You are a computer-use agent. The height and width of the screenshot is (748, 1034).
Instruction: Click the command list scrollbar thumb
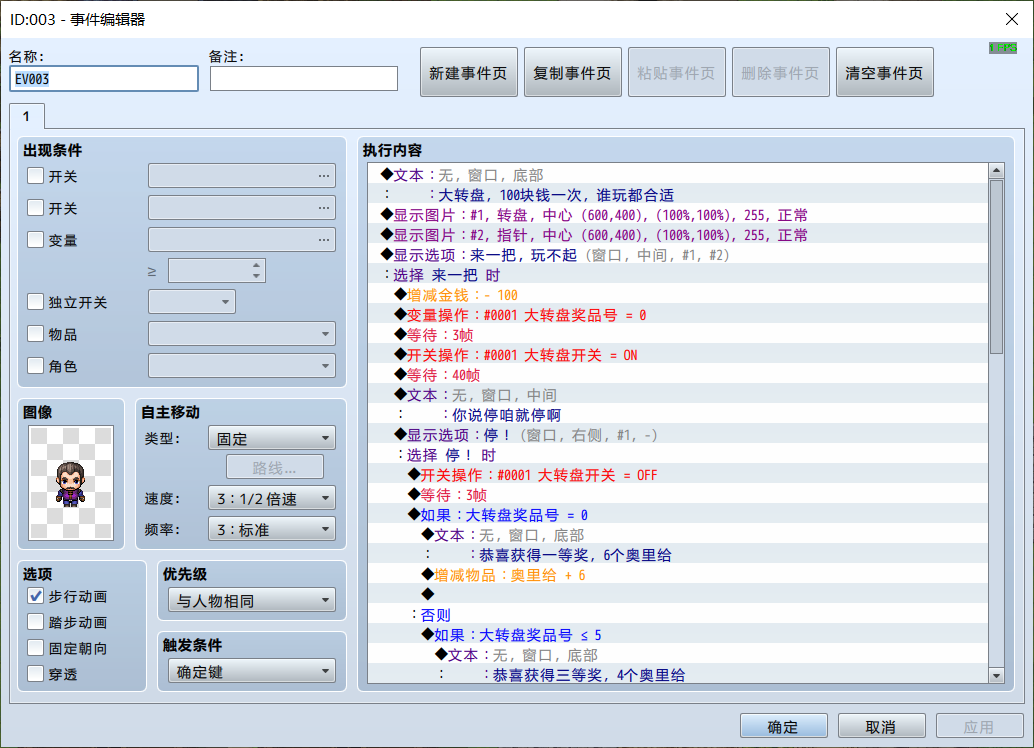tap(996, 266)
